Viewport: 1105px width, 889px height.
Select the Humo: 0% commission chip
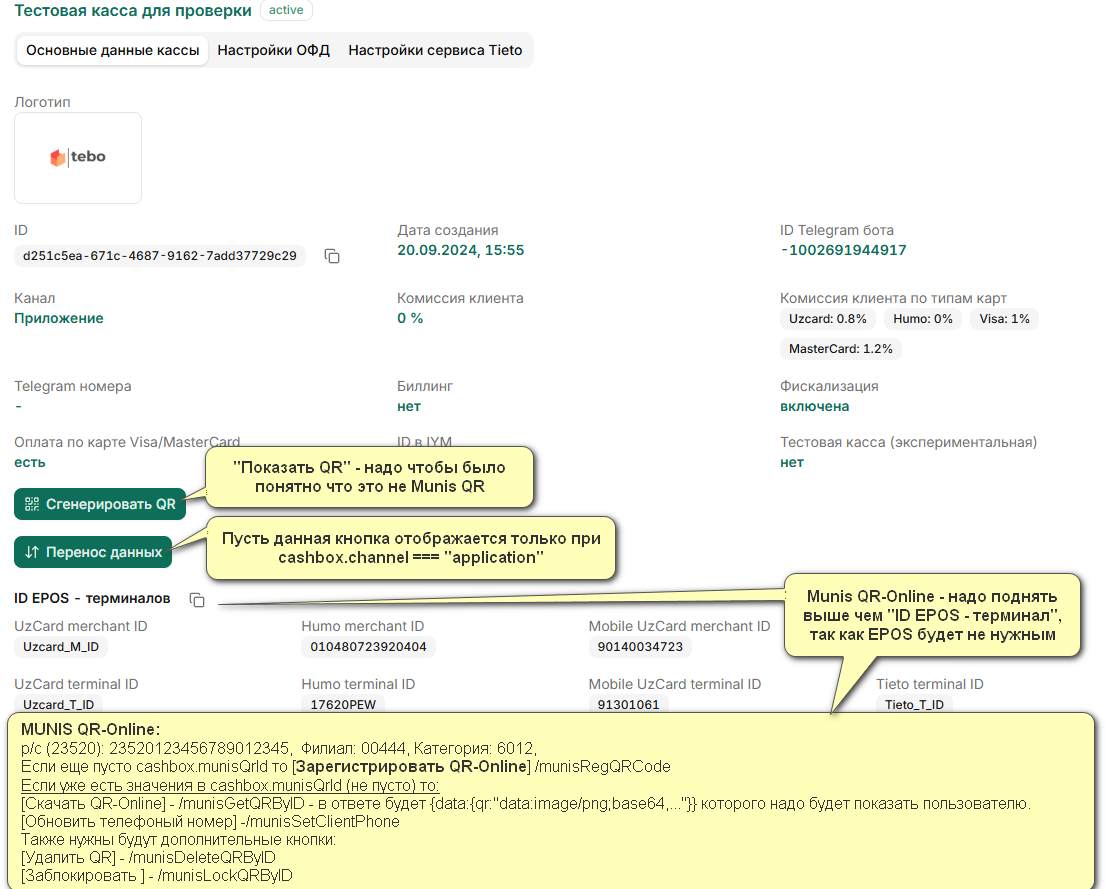tap(921, 319)
